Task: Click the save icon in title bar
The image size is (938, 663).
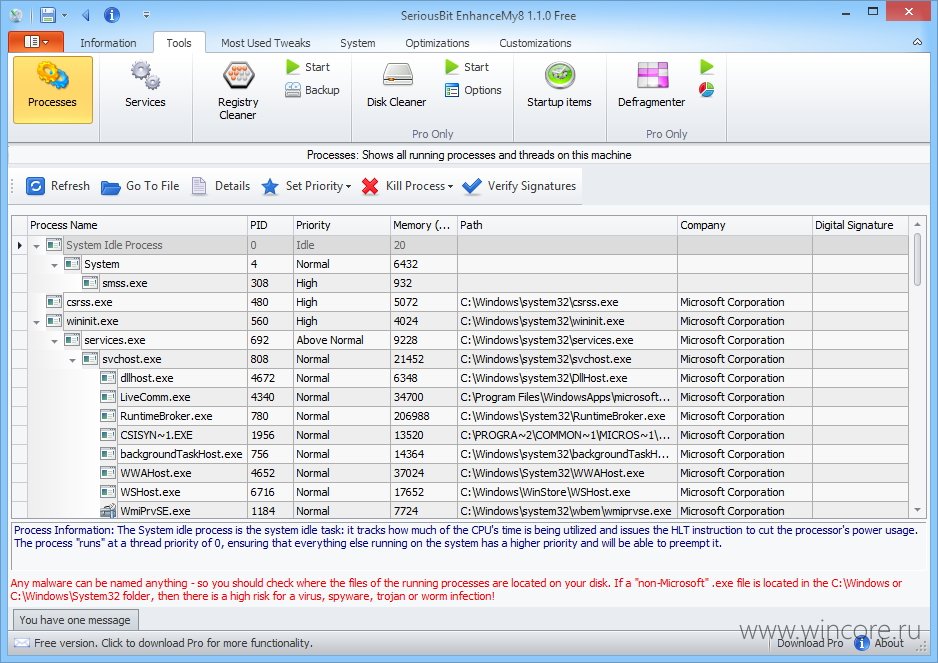Action: point(48,15)
